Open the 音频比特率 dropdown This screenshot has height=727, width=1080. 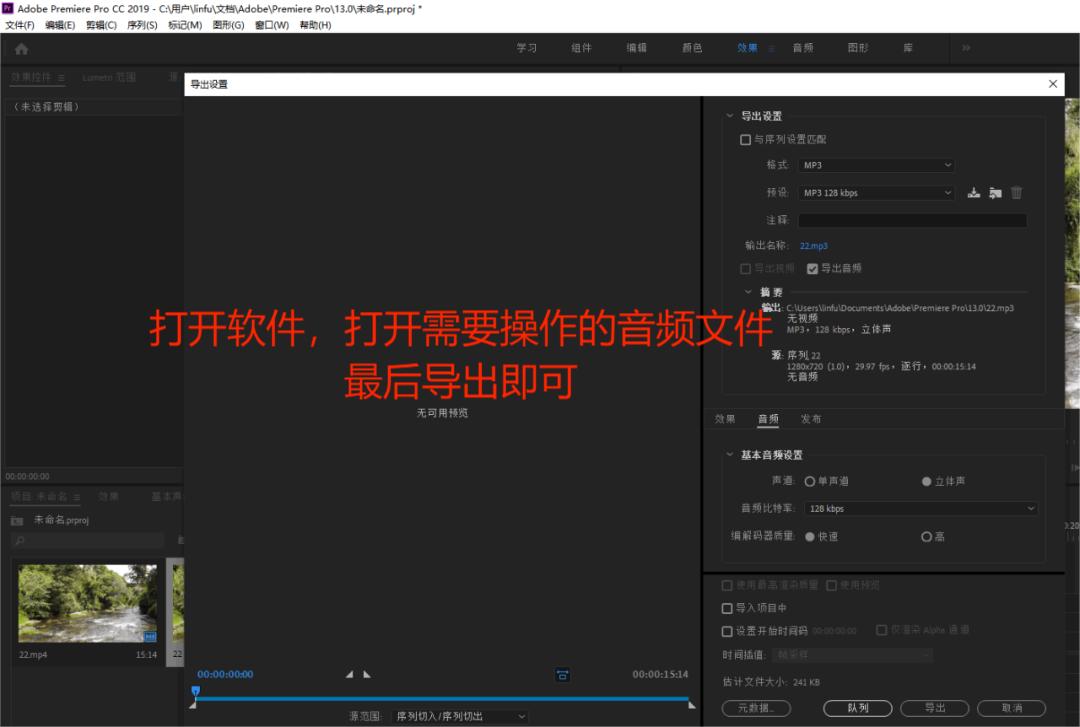(x=920, y=508)
